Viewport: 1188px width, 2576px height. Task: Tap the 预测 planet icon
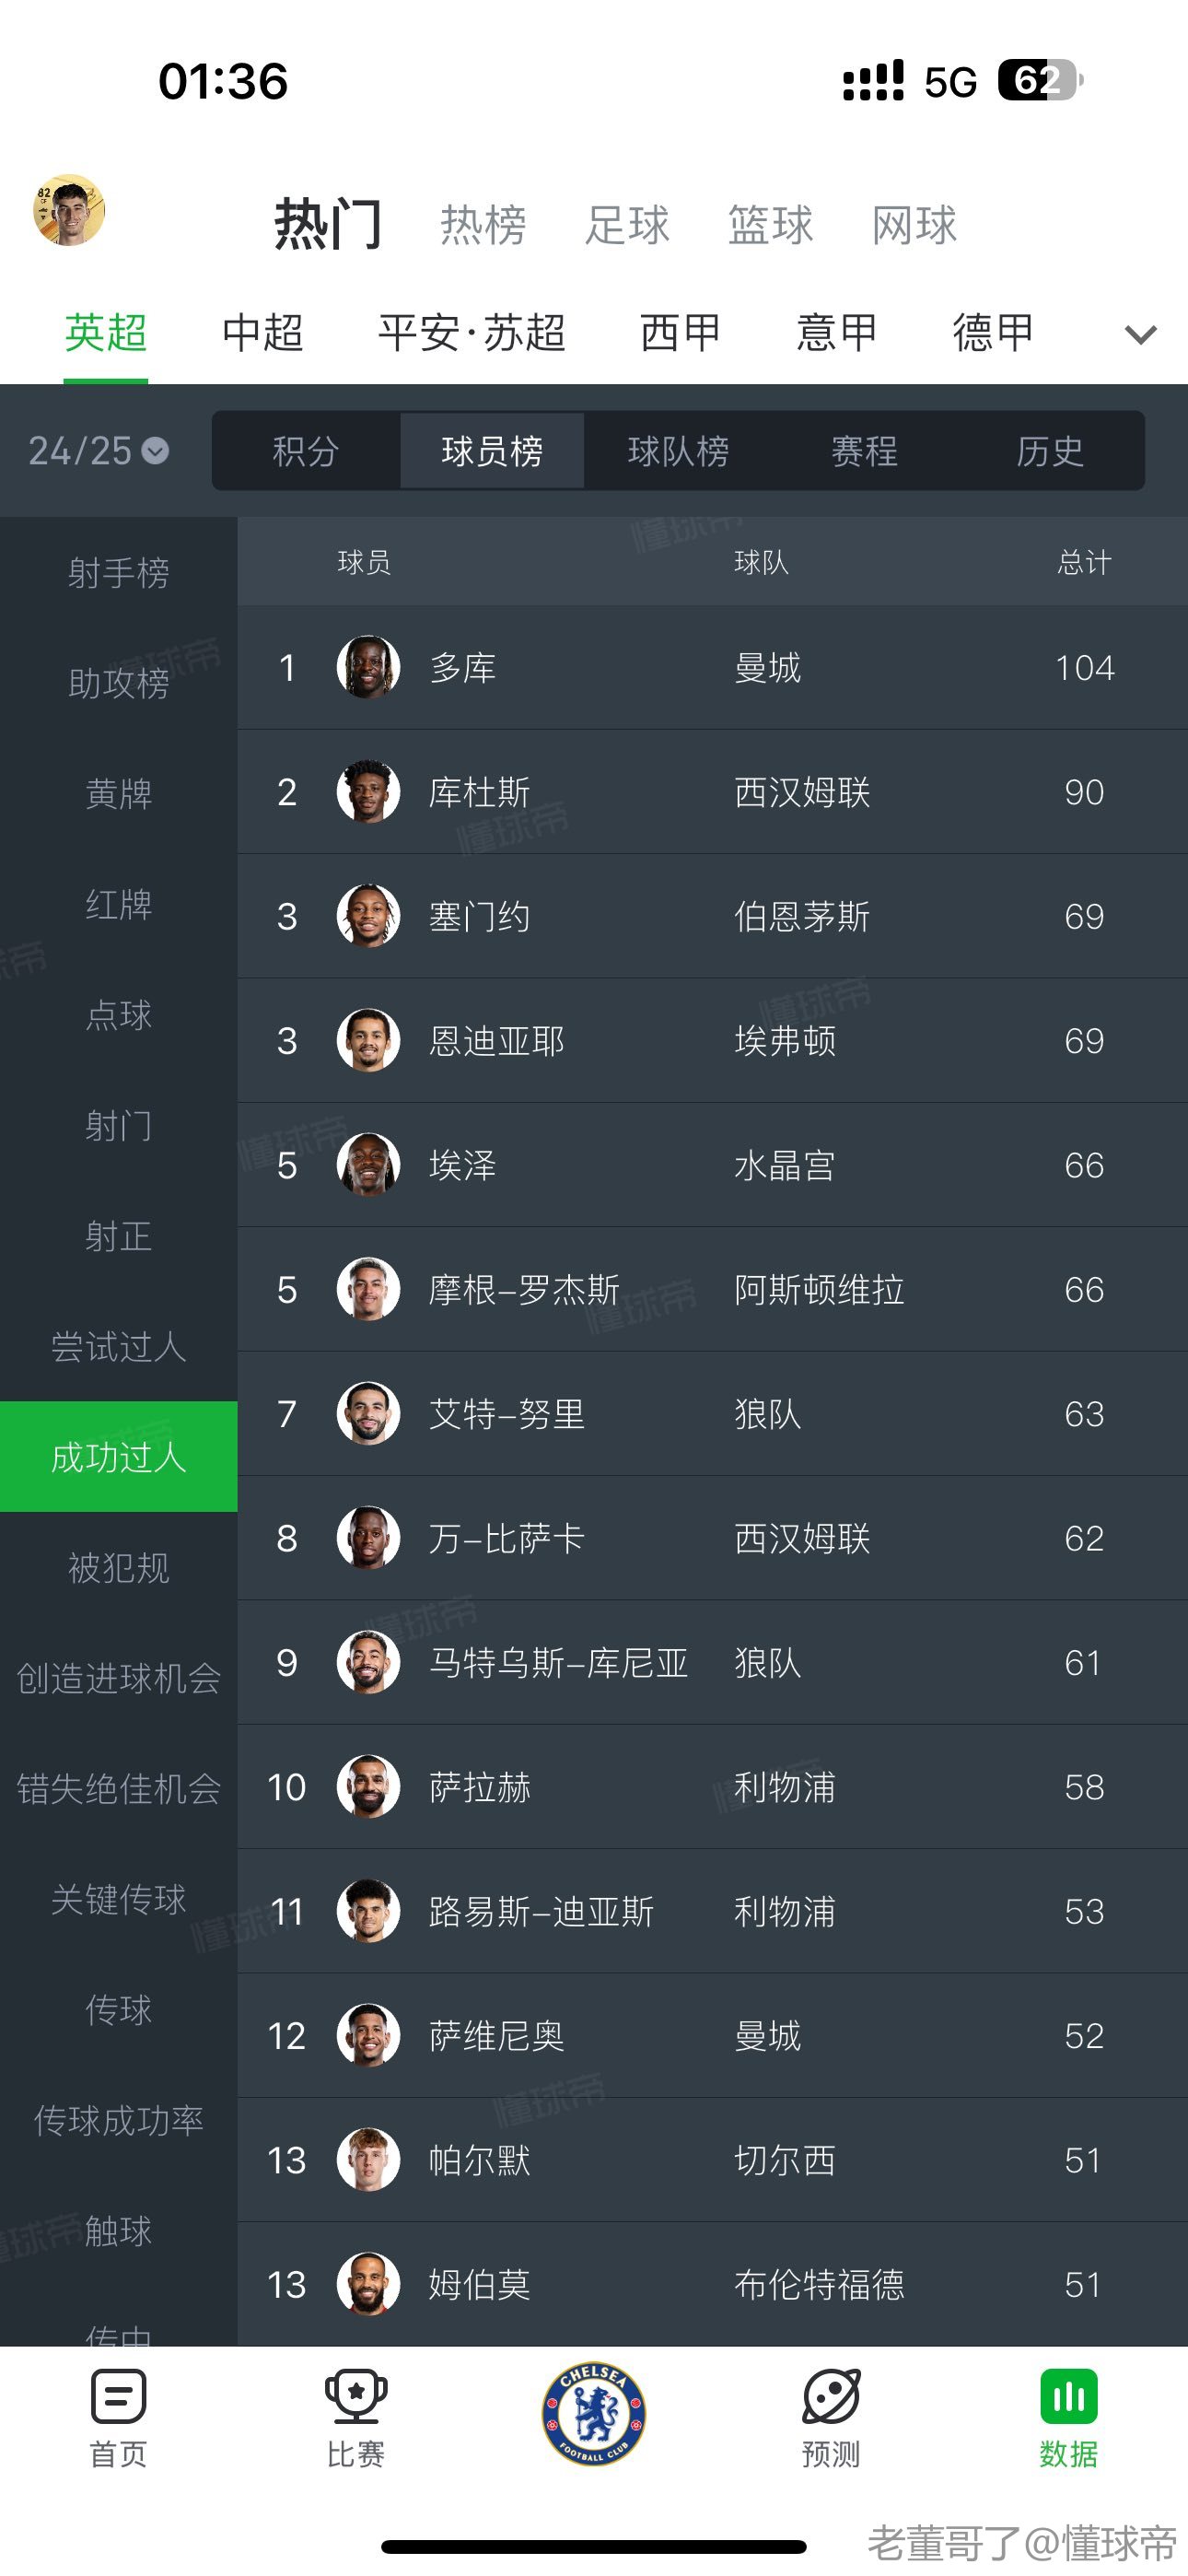(830, 2396)
